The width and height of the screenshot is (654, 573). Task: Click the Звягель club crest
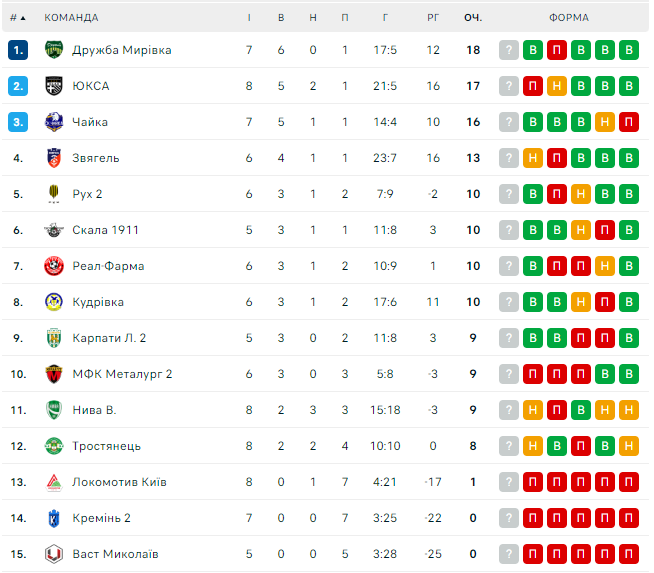pyautogui.click(x=54, y=158)
